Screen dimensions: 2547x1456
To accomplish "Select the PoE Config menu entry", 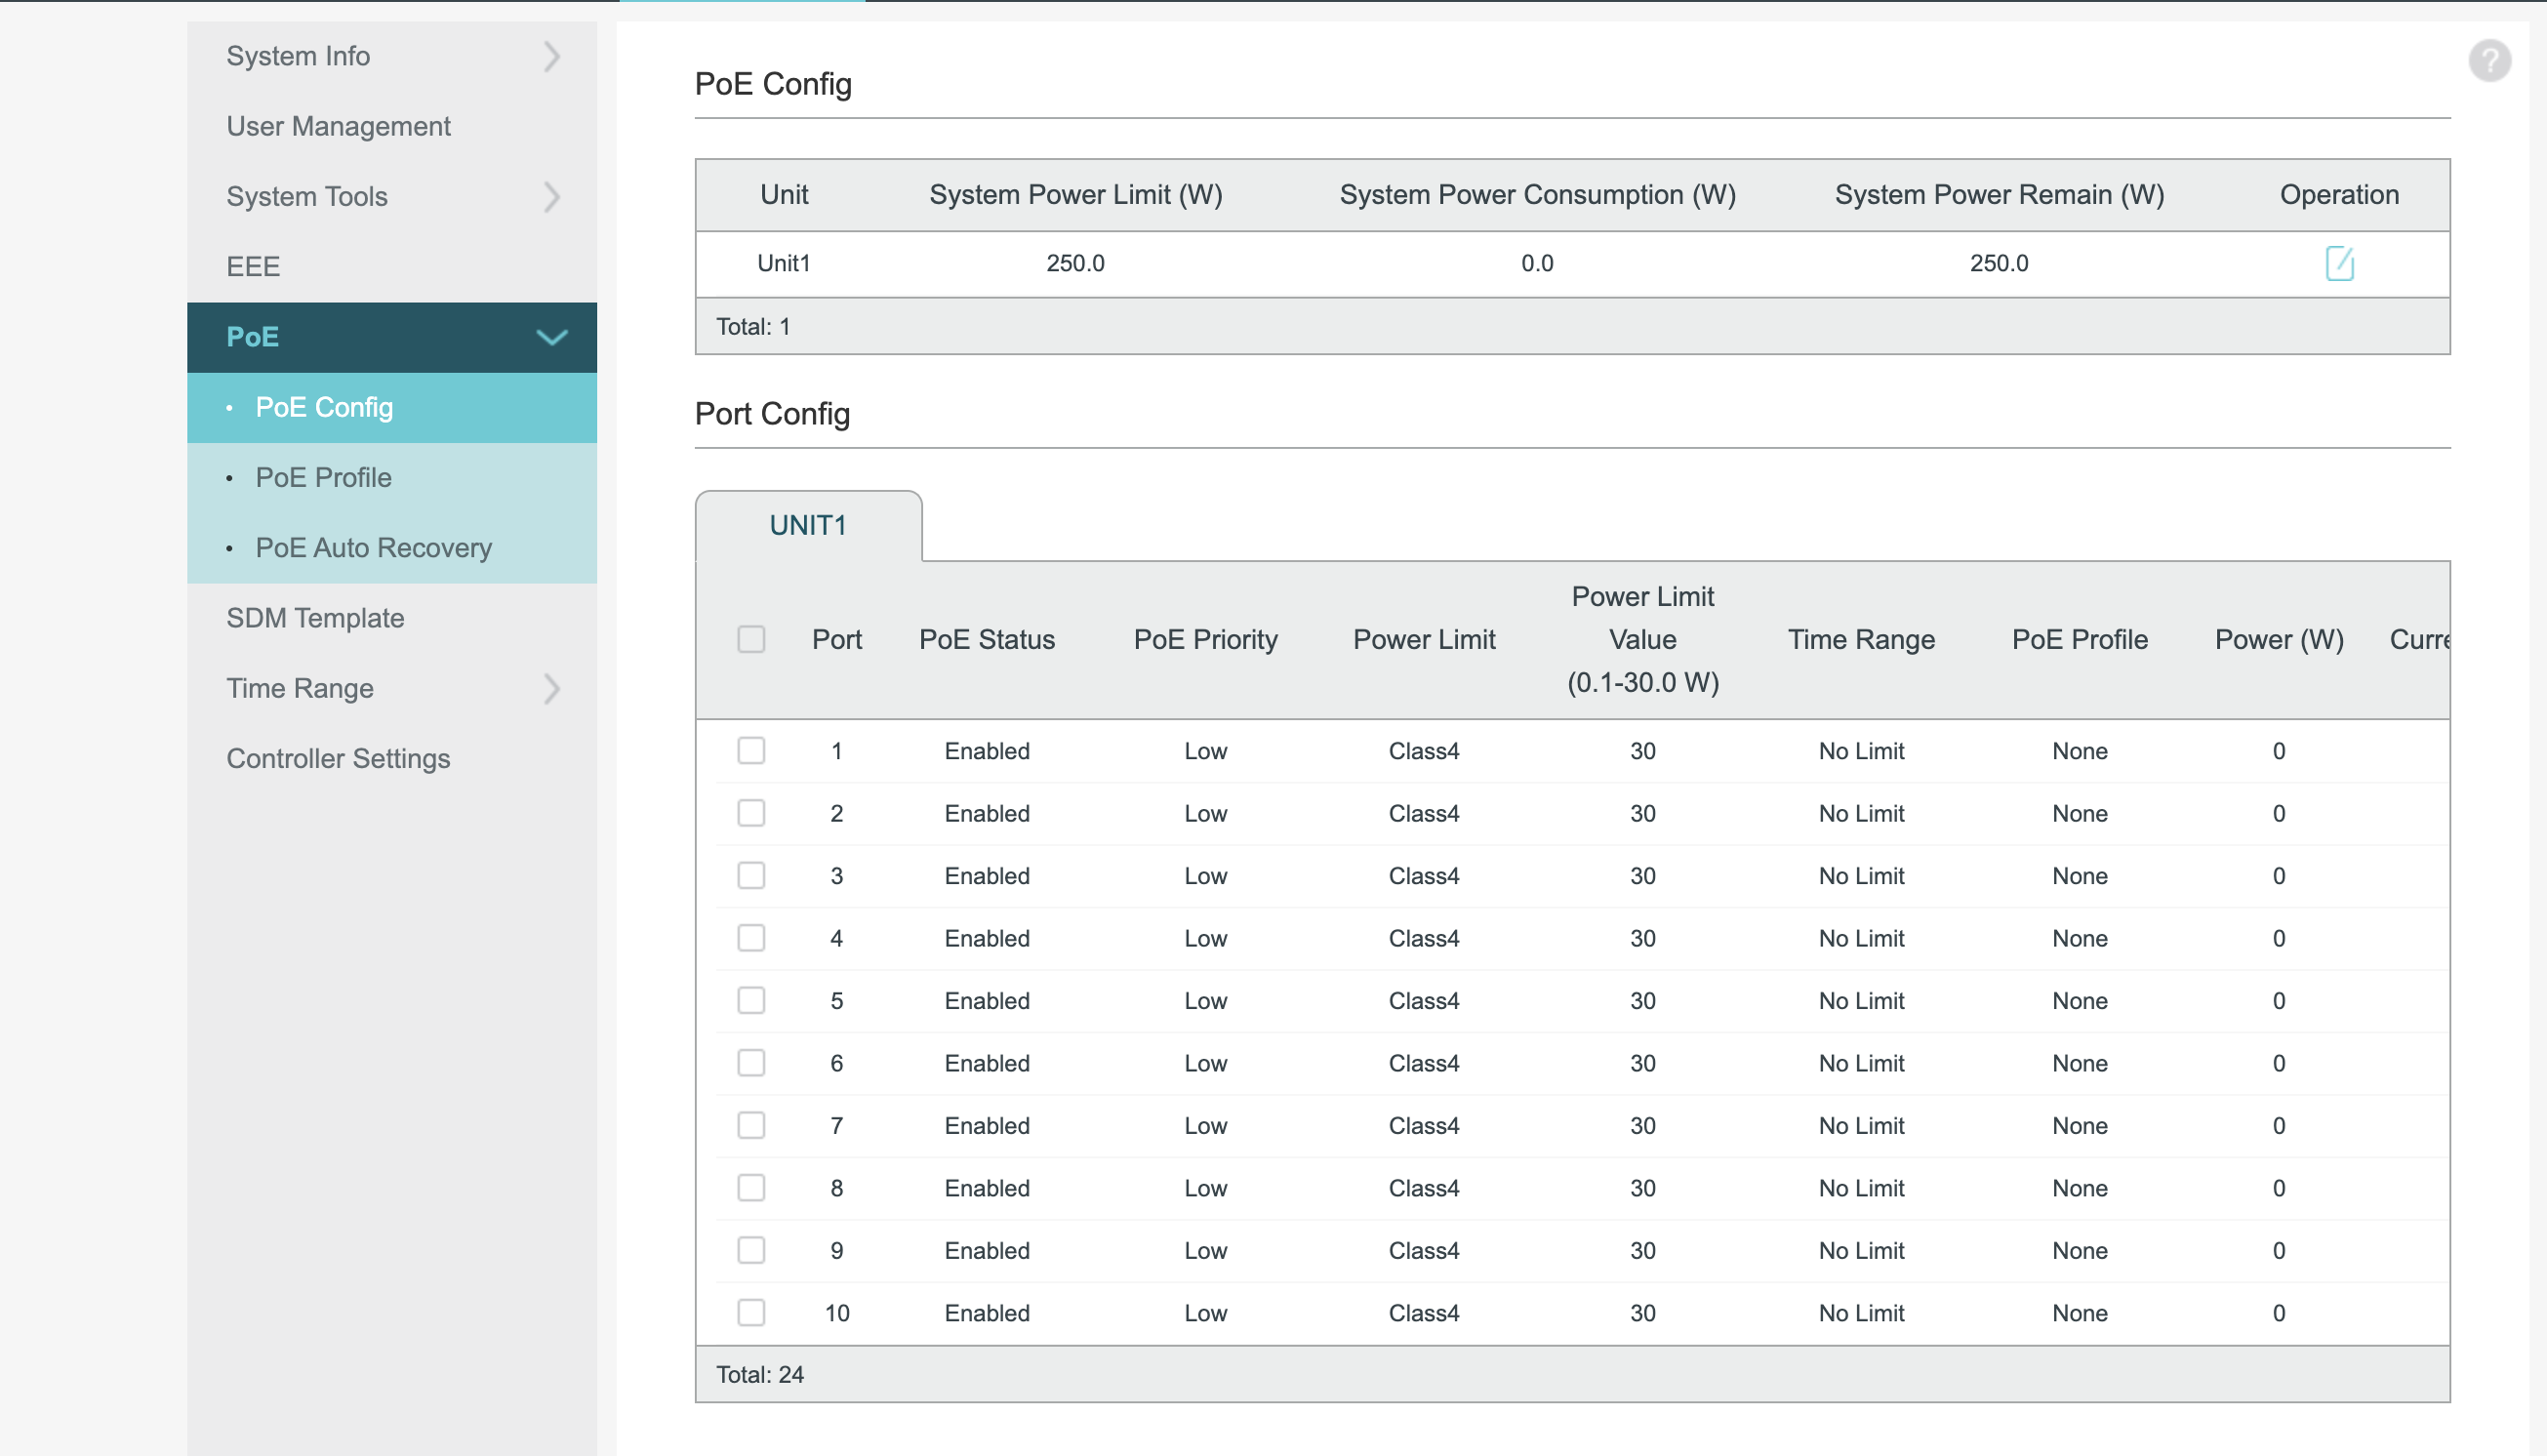I will click(x=324, y=407).
